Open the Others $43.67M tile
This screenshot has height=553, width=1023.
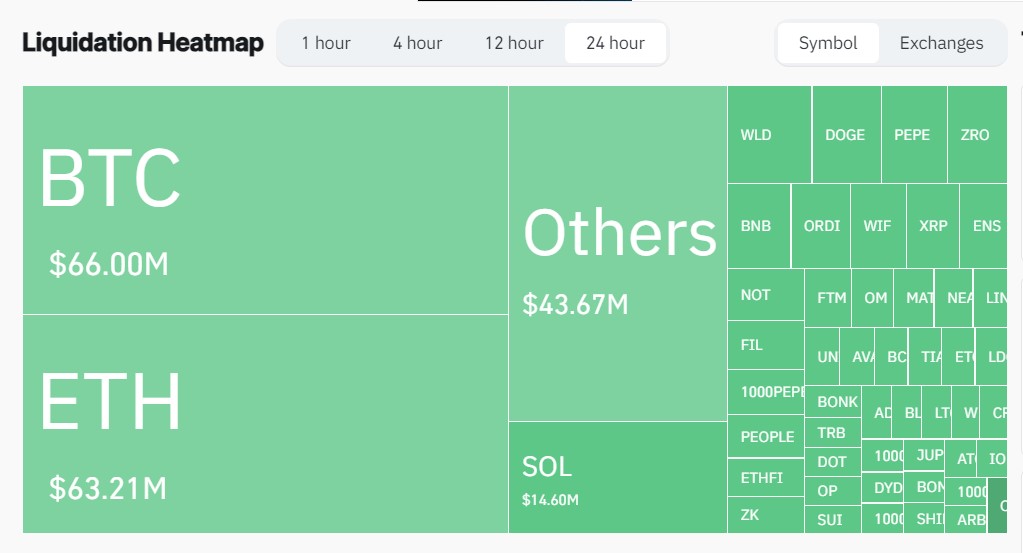pos(617,253)
